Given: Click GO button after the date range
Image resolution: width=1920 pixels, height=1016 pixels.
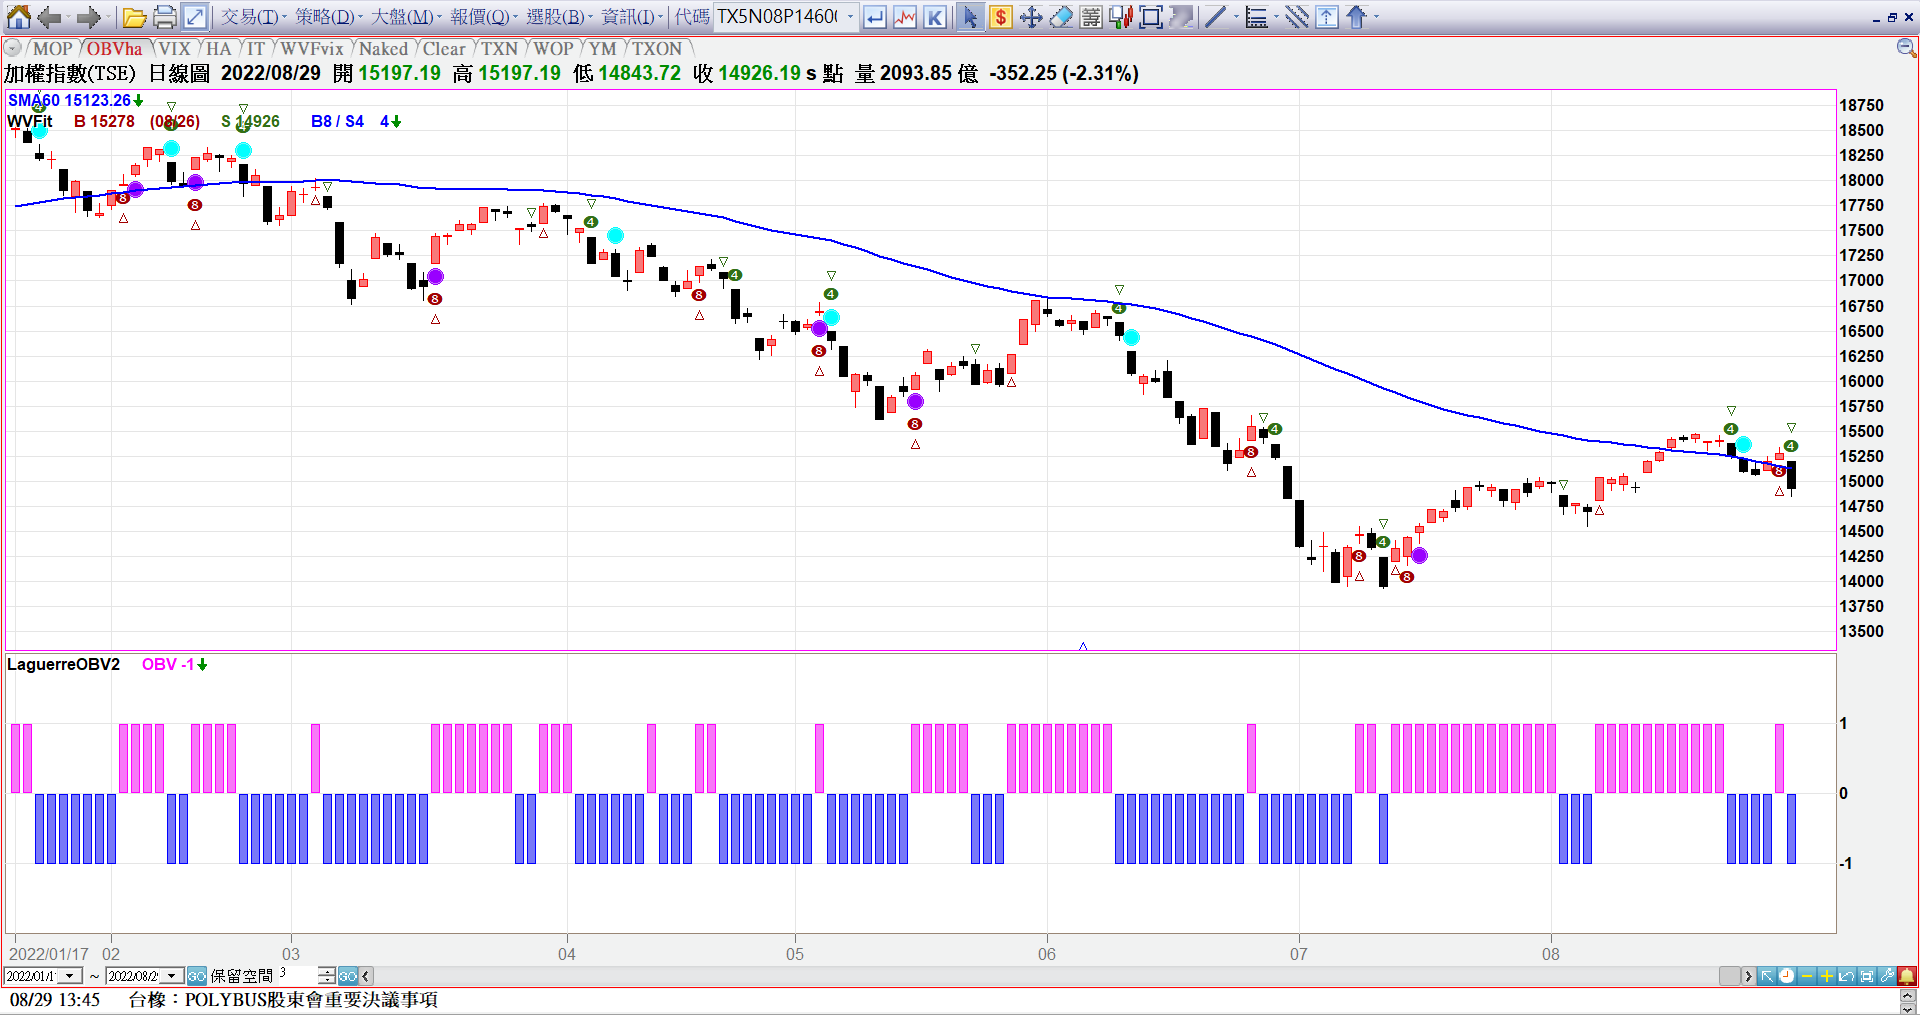Looking at the screenshot, I should [196, 976].
